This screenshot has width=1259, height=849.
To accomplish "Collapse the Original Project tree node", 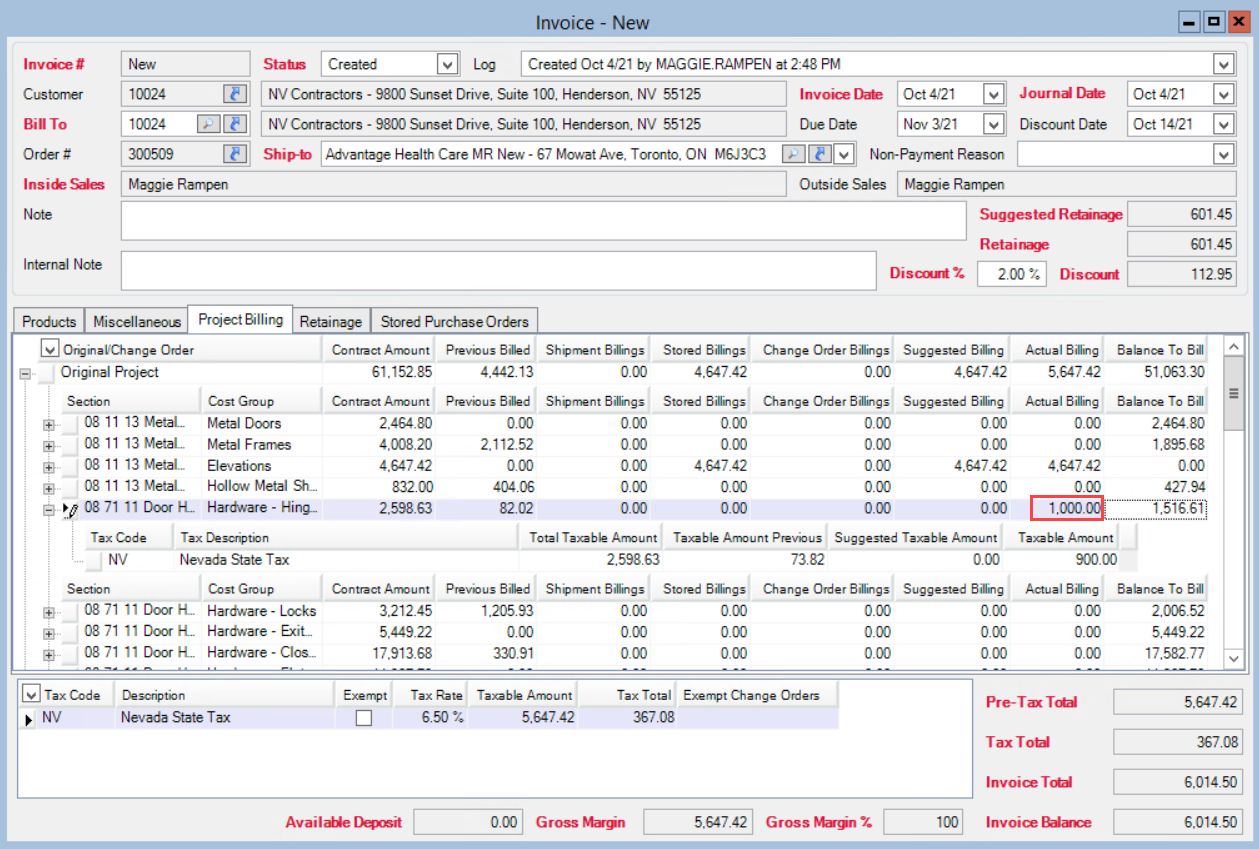I will tap(25, 373).
